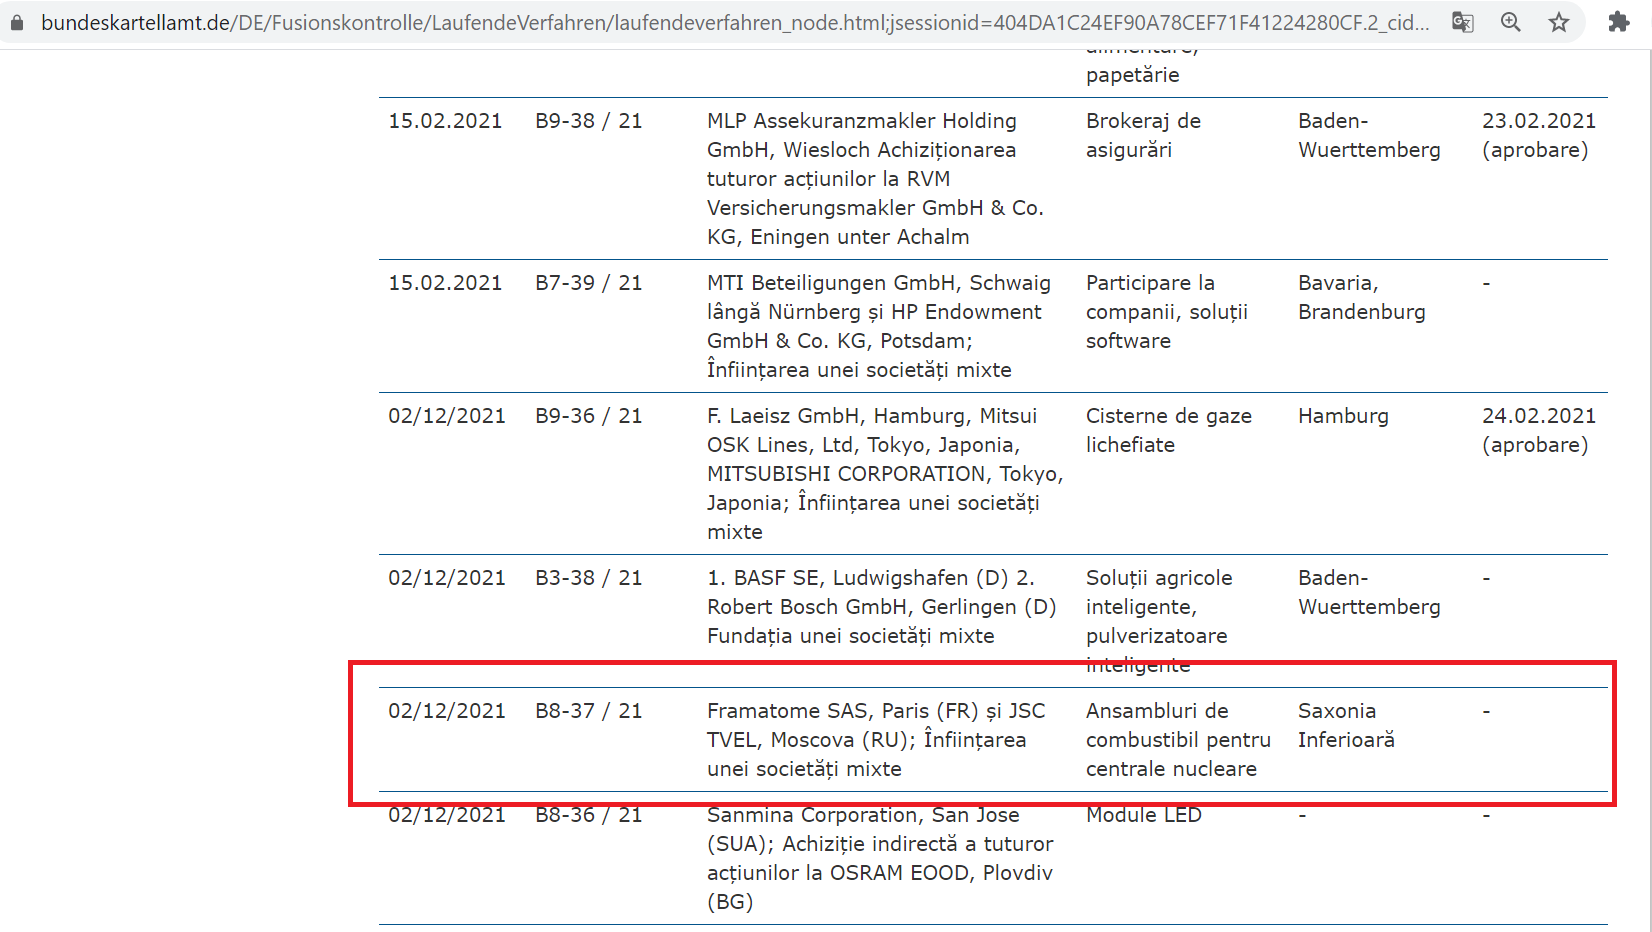The width and height of the screenshot is (1652, 932).
Task: Click the zoom magnifier icon
Action: pyautogui.click(x=1510, y=21)
